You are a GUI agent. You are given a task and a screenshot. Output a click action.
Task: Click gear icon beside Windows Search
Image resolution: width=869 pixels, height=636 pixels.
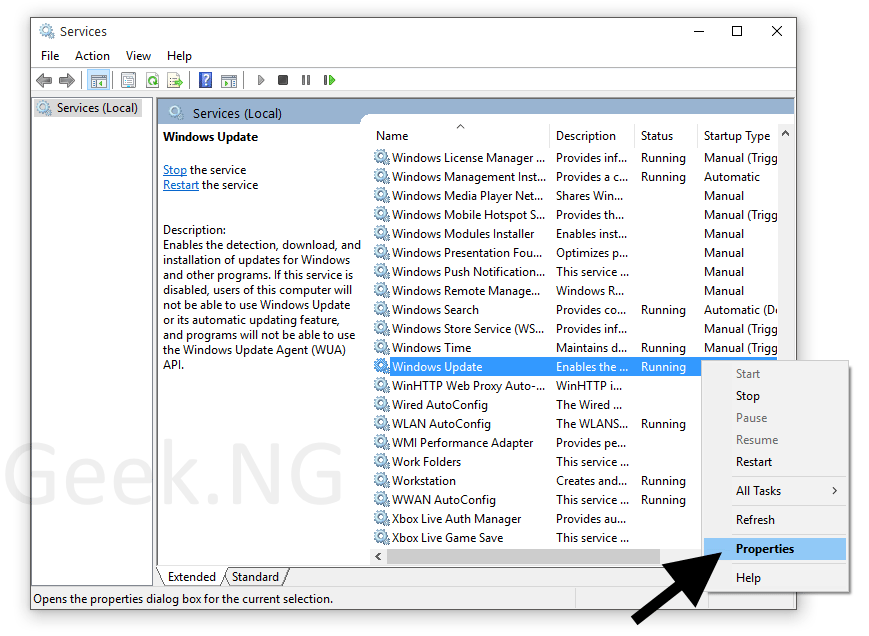pyautogui.click(x=381, y=309)
